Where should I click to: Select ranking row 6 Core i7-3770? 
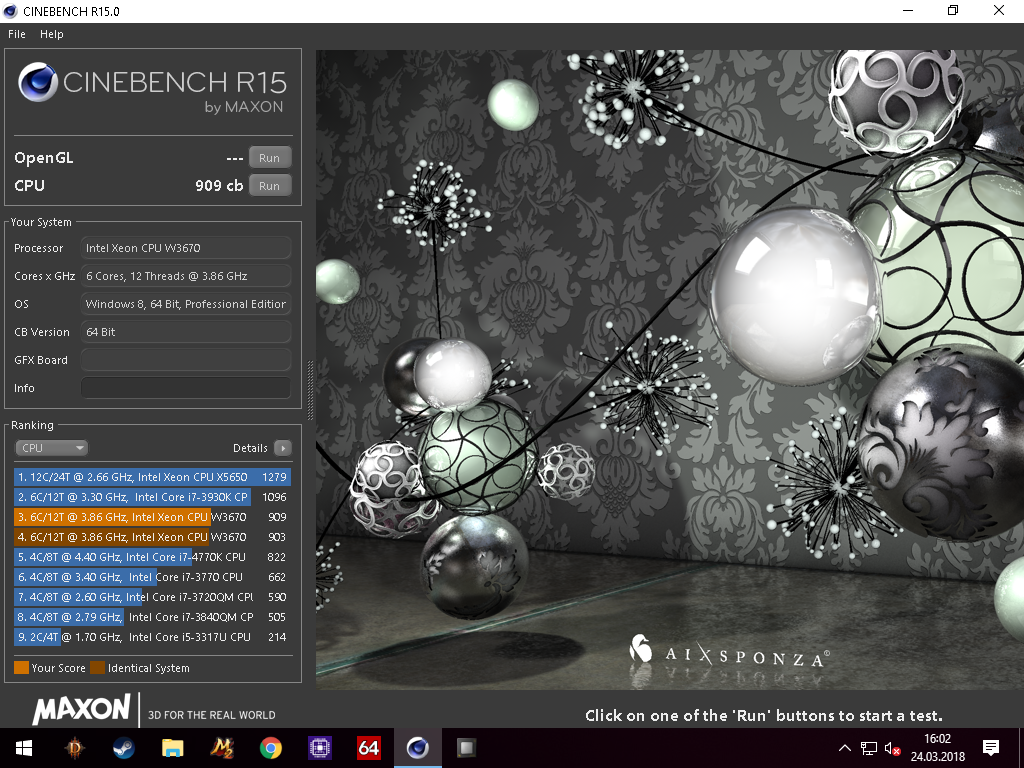[152, 577]
